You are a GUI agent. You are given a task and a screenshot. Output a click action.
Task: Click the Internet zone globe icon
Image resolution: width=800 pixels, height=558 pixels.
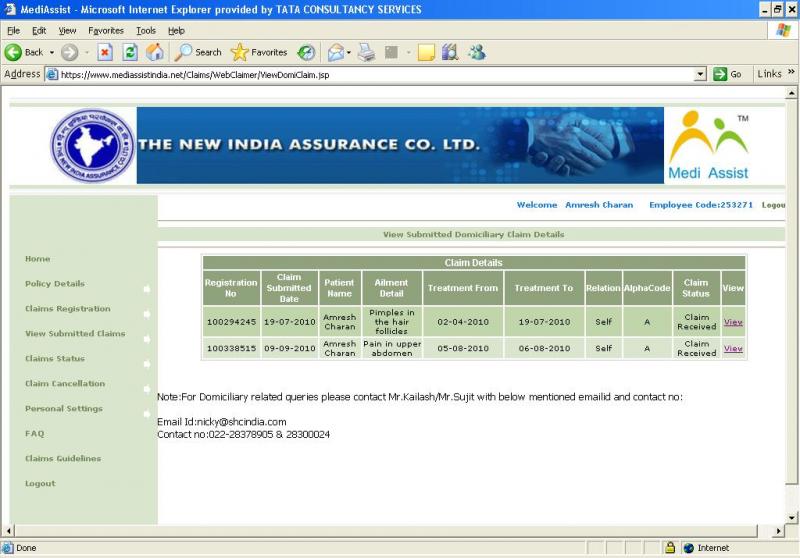[x=689, y=548]
